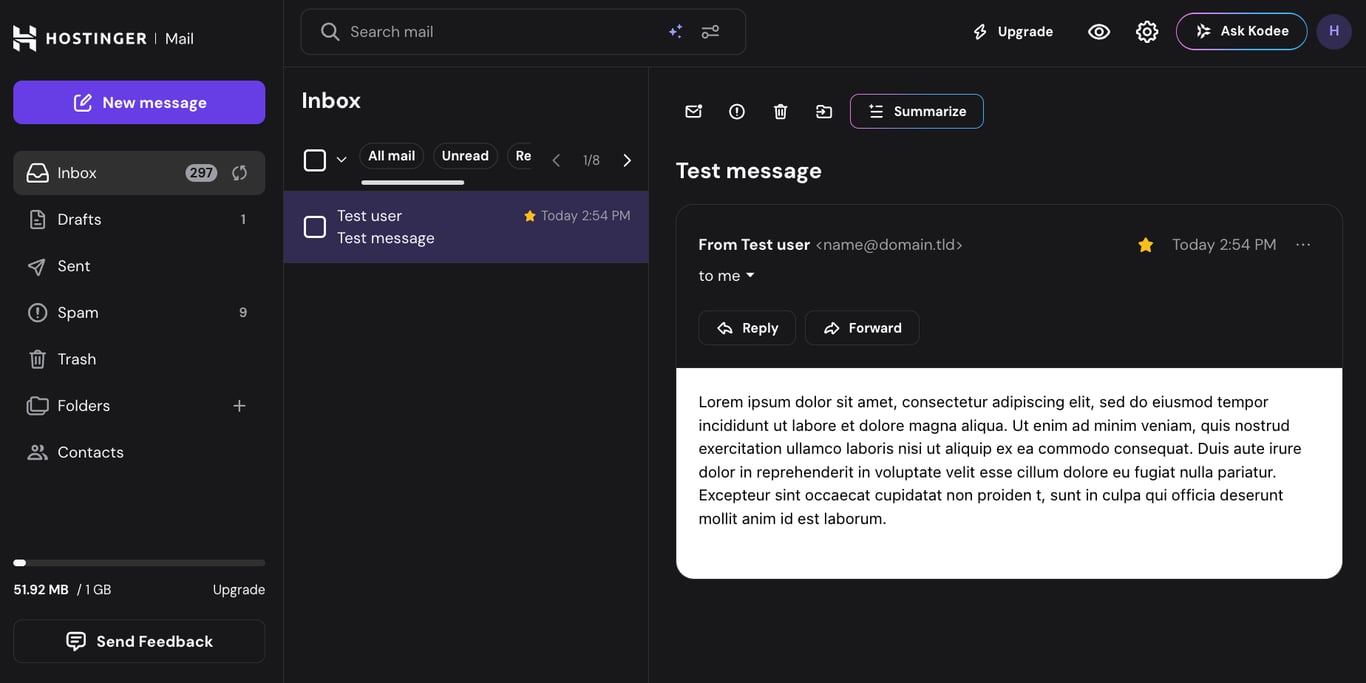1366x683 pixels.
Task: Mark the message as unread via envelope icon
Action: 693,111
